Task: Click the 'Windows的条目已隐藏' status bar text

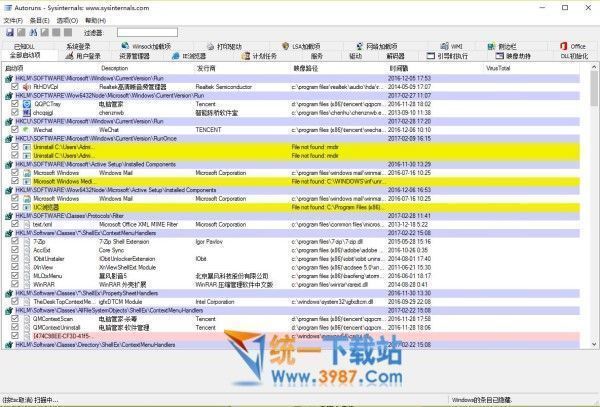Action: (x=481, y=400)
